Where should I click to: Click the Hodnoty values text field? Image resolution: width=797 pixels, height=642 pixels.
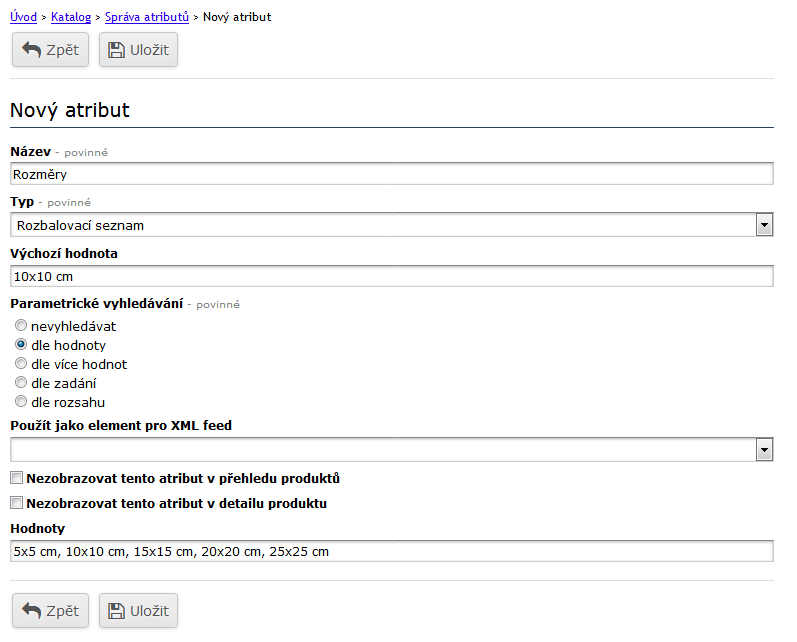tap(391, 551)
